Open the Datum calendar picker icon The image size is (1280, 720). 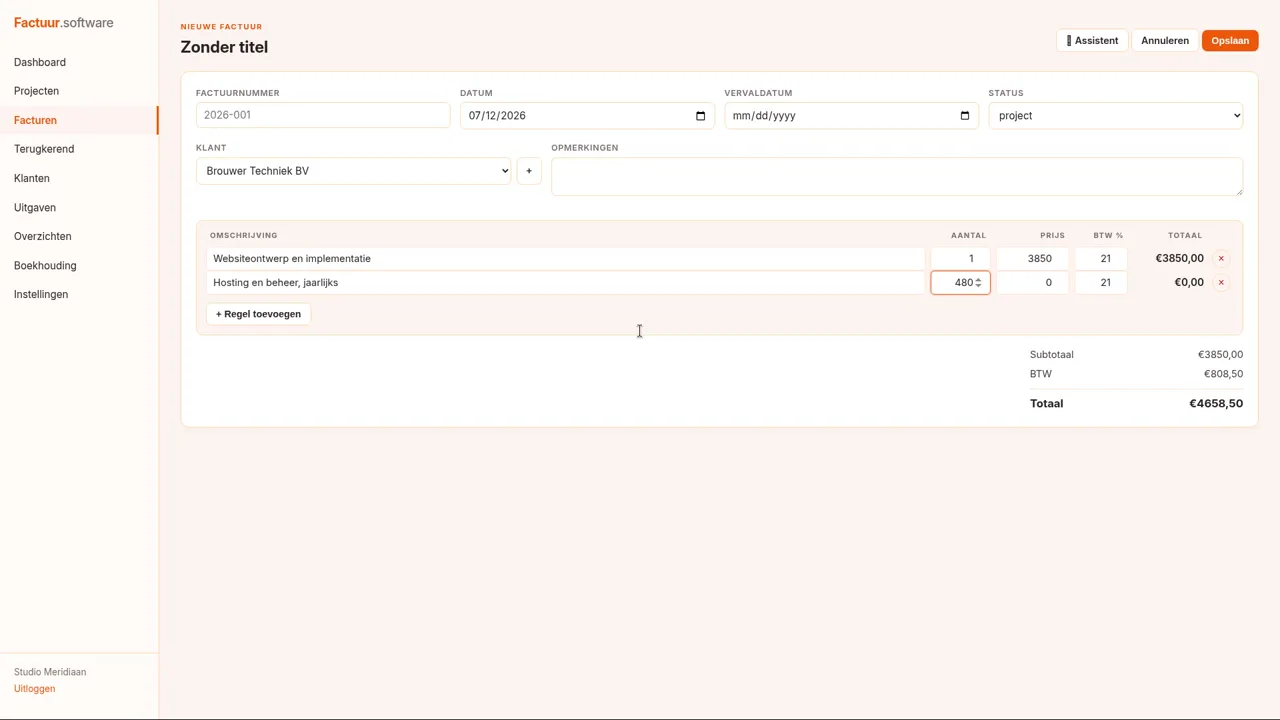coord(700,115)
